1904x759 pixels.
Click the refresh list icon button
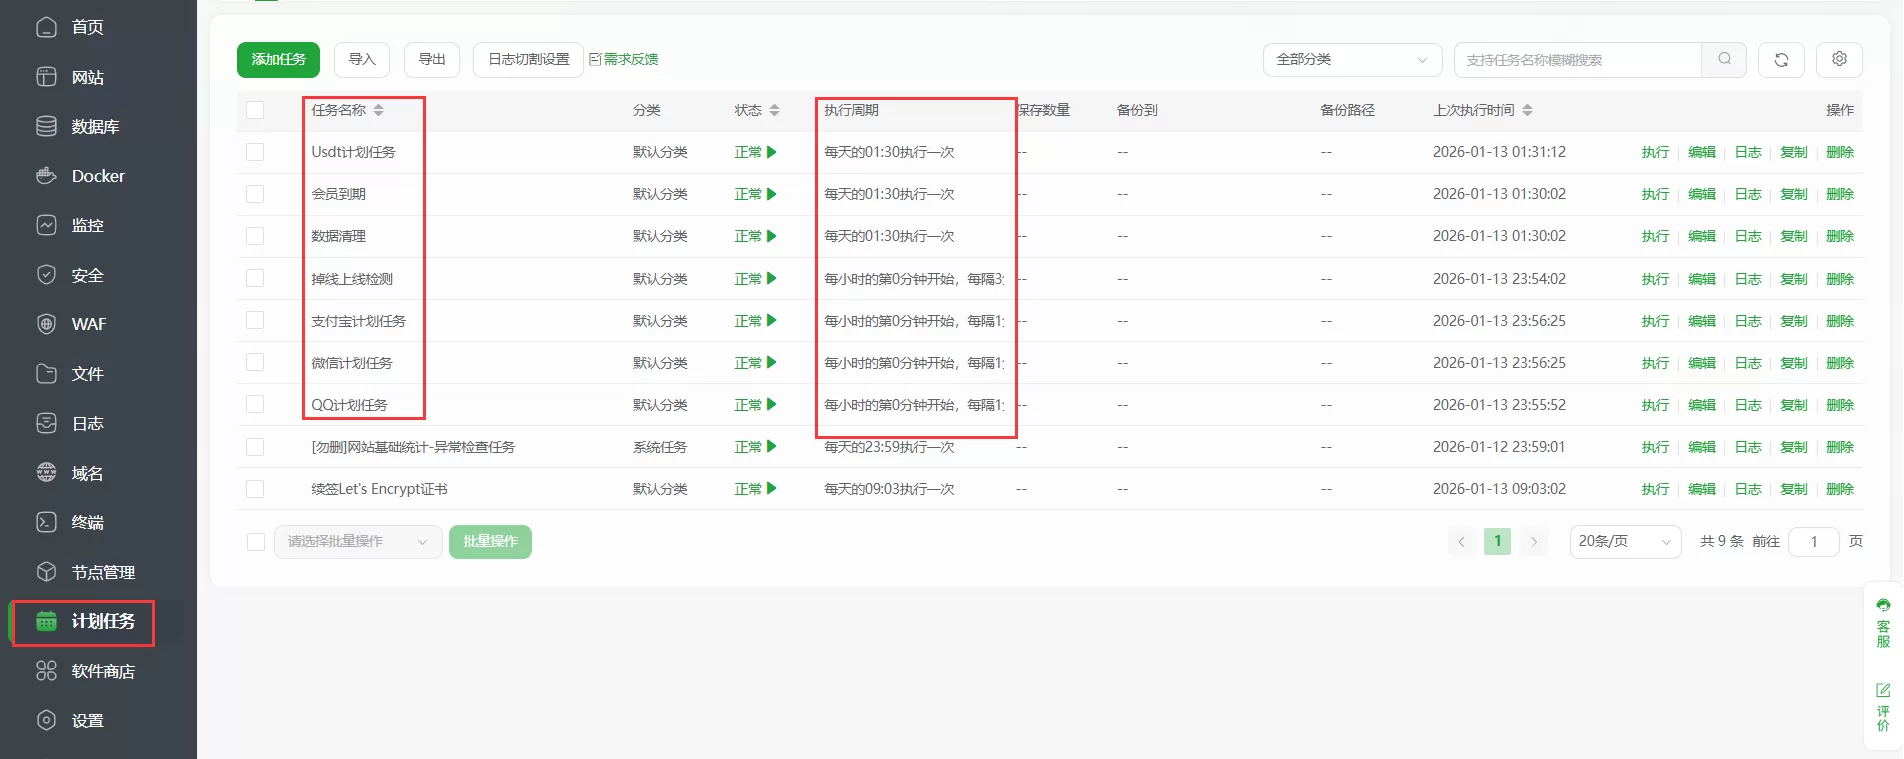point(1781,60)
